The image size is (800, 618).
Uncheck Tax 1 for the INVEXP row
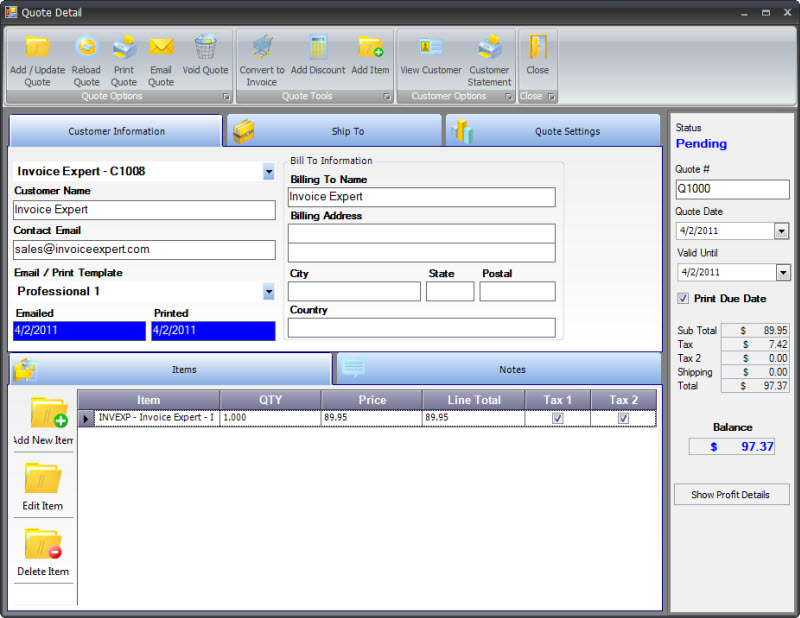click(558, 418)
